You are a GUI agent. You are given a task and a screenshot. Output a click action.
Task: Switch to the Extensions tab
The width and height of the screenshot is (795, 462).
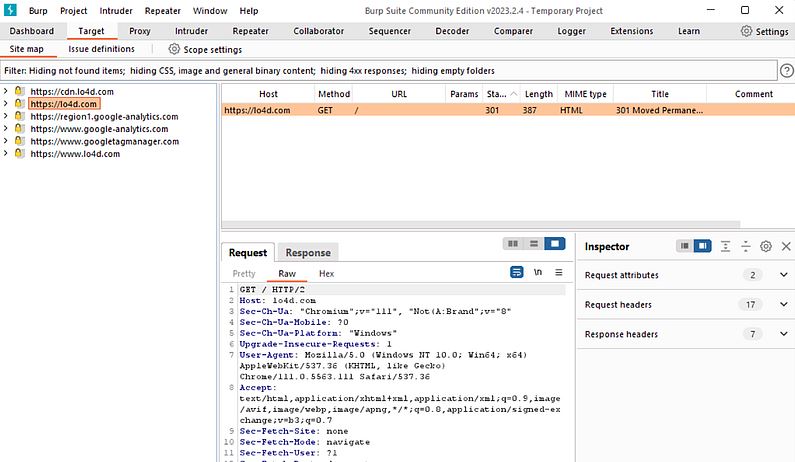(x=632, y=31)
